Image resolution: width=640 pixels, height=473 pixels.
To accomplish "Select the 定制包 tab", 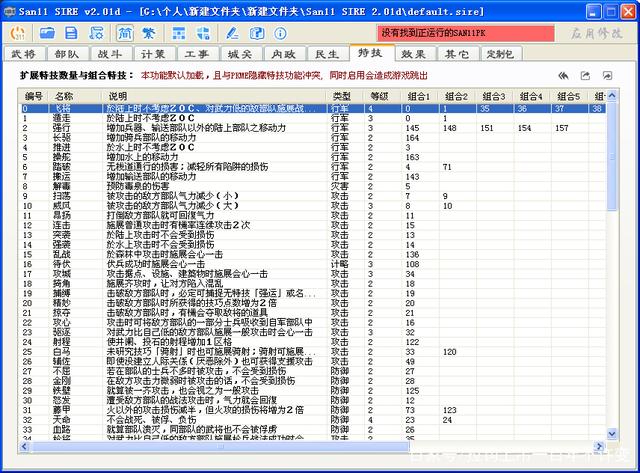I will 500,53.
